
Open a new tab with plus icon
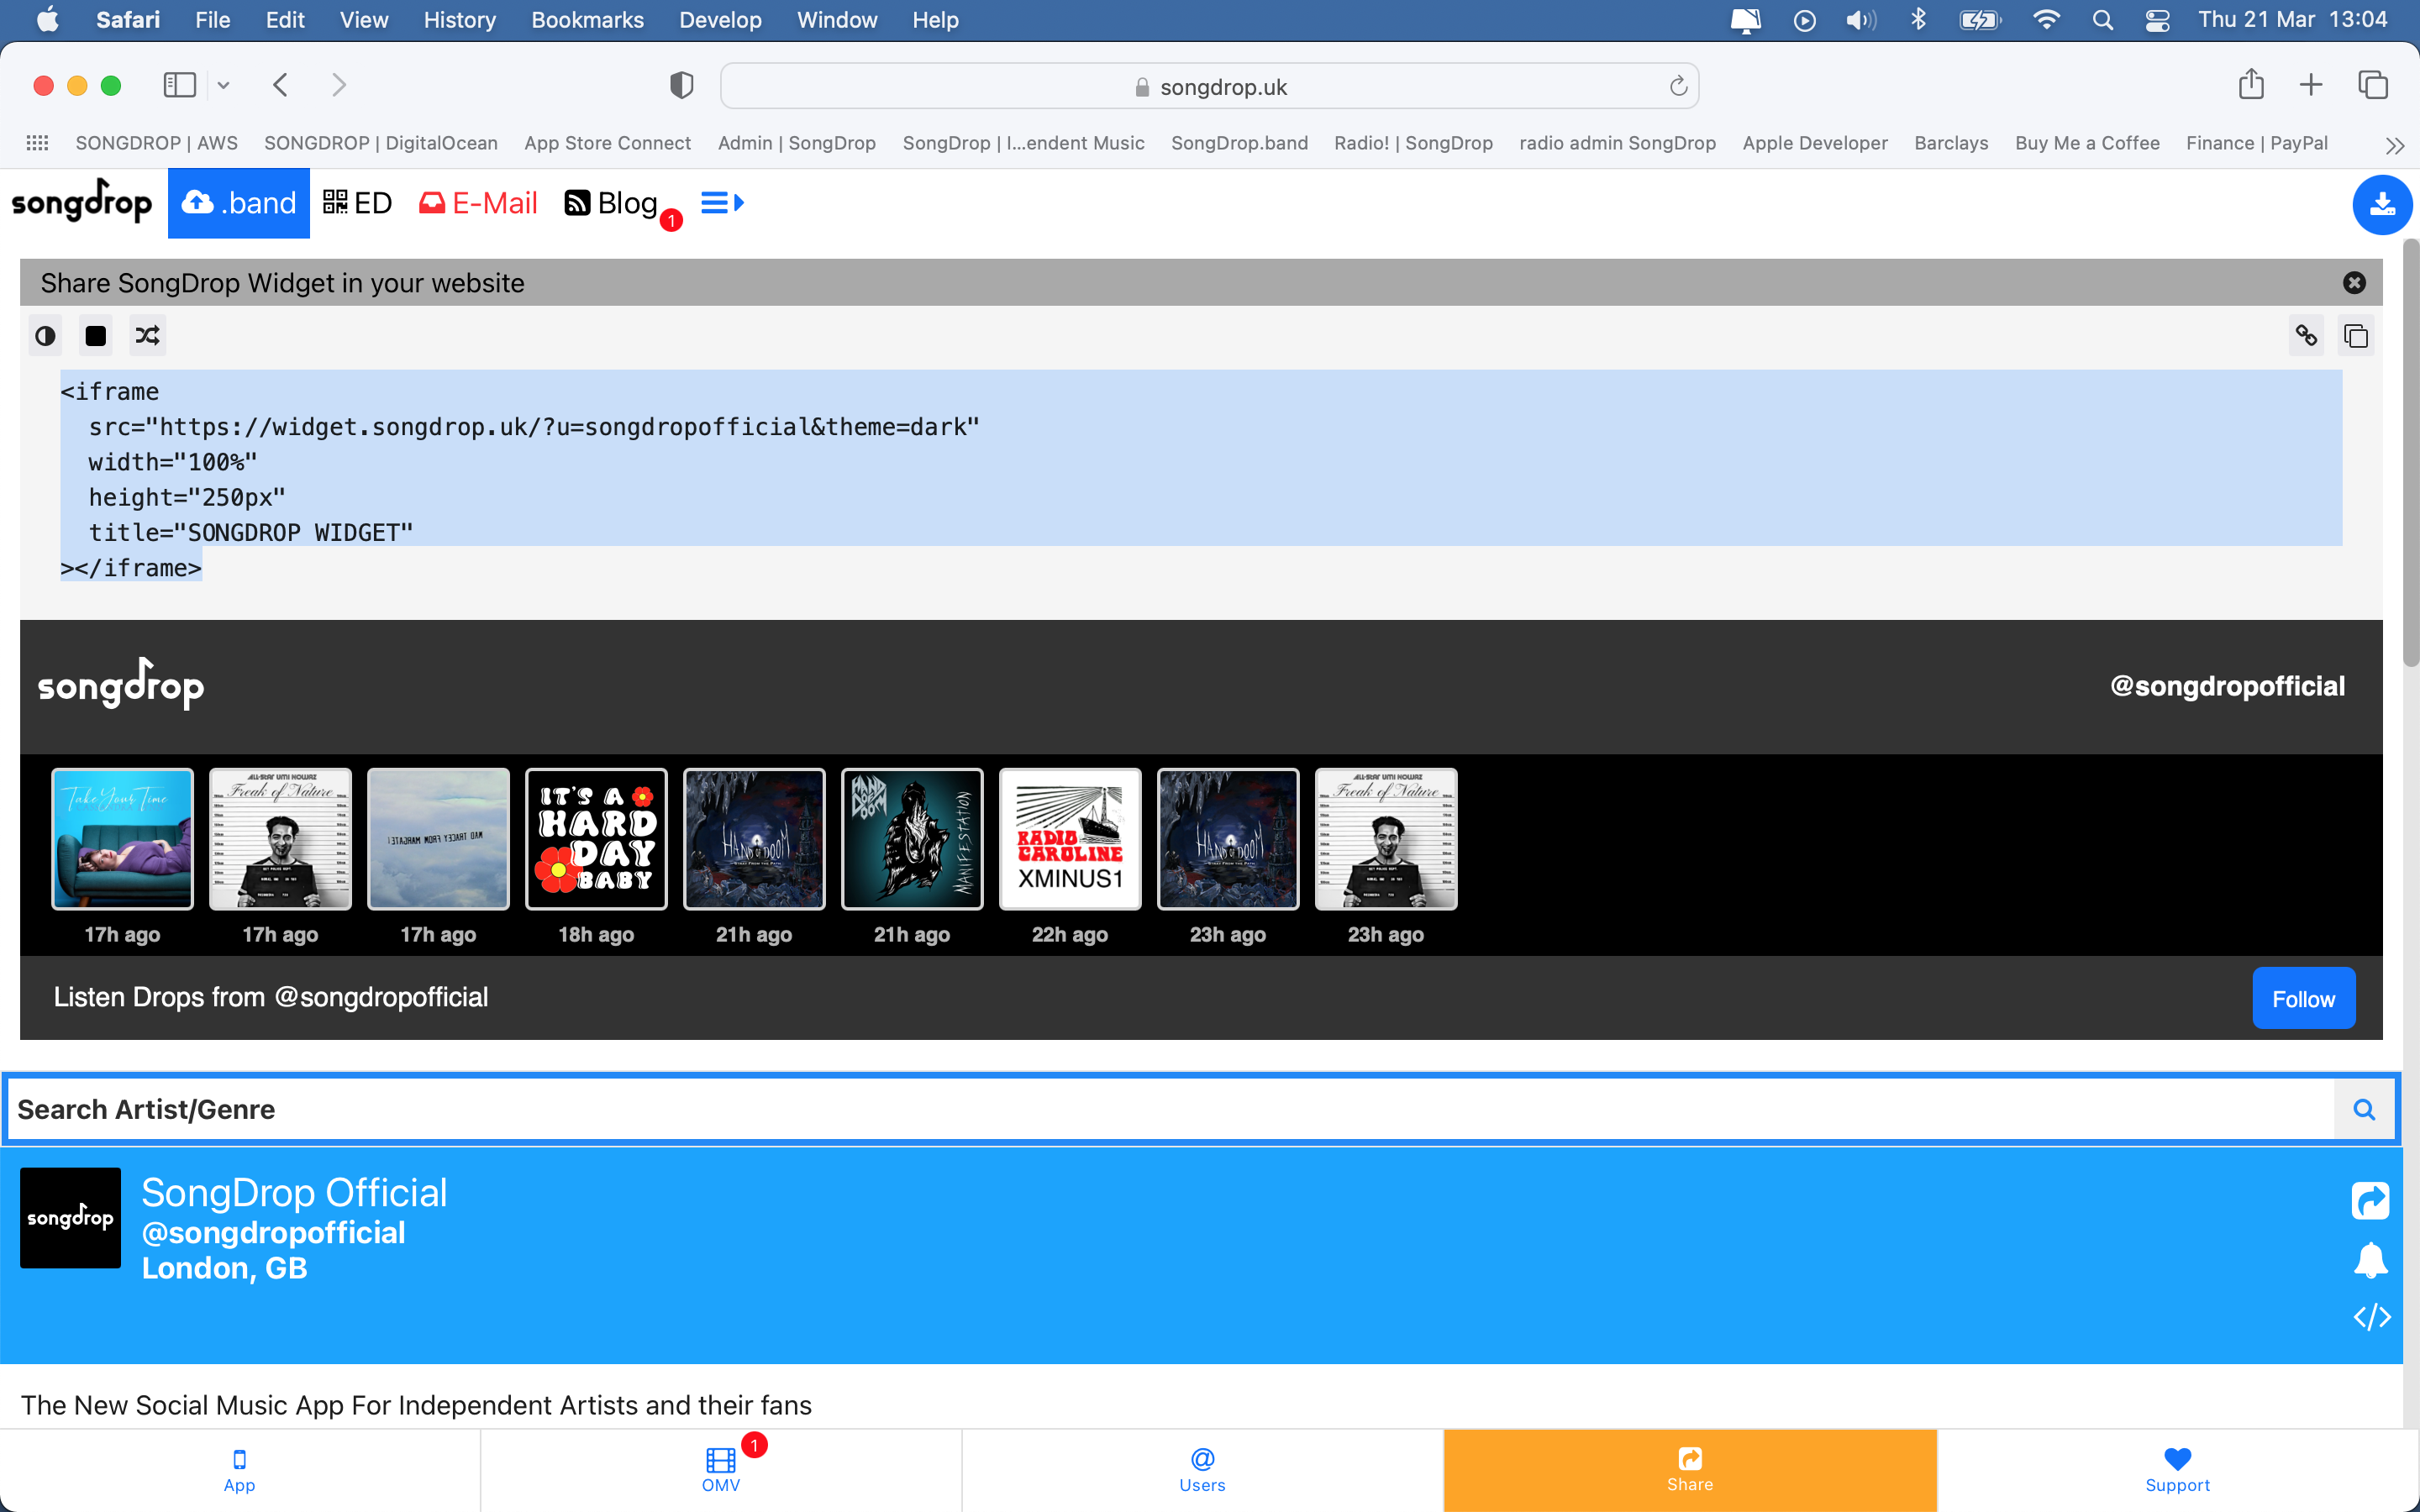tap(2311, 85)
